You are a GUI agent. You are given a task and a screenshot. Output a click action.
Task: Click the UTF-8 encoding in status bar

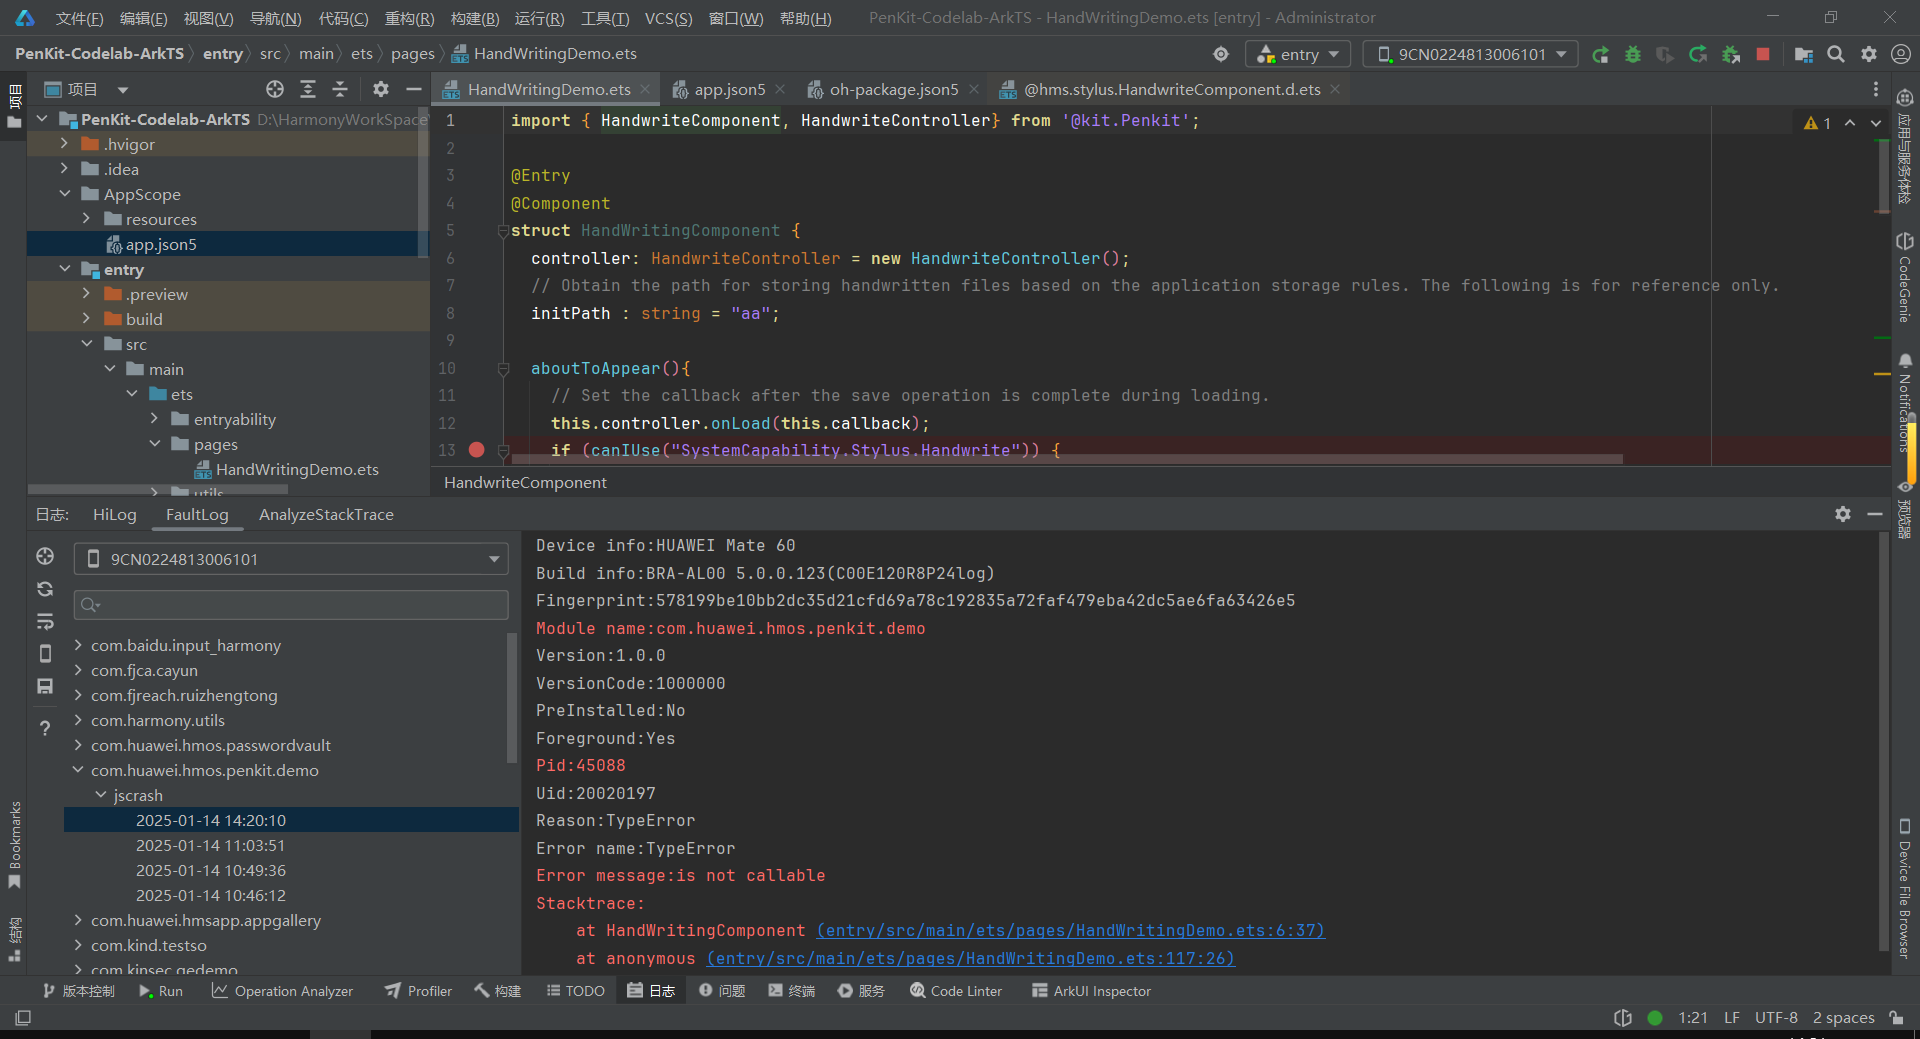1776,1017
